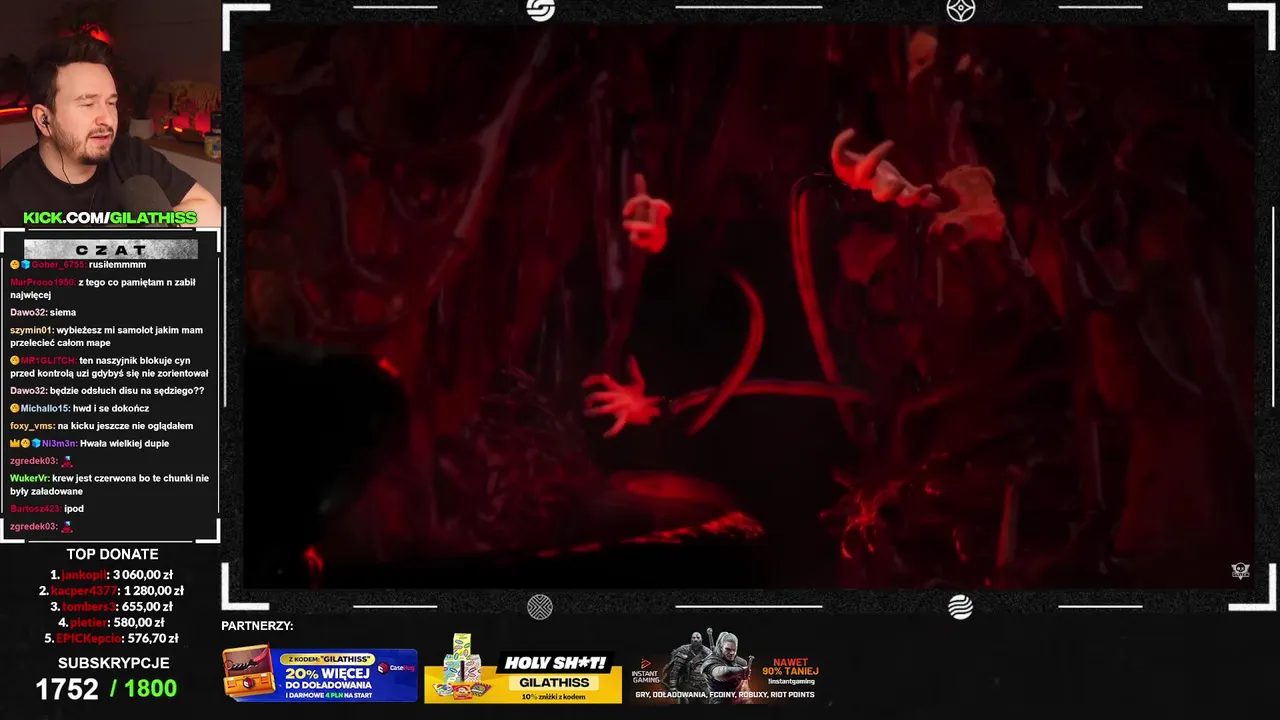The image size is (1280, 720).
Task: Click the KICK.COM/GILATHISS channel link
Action: (x=110, y=218)
